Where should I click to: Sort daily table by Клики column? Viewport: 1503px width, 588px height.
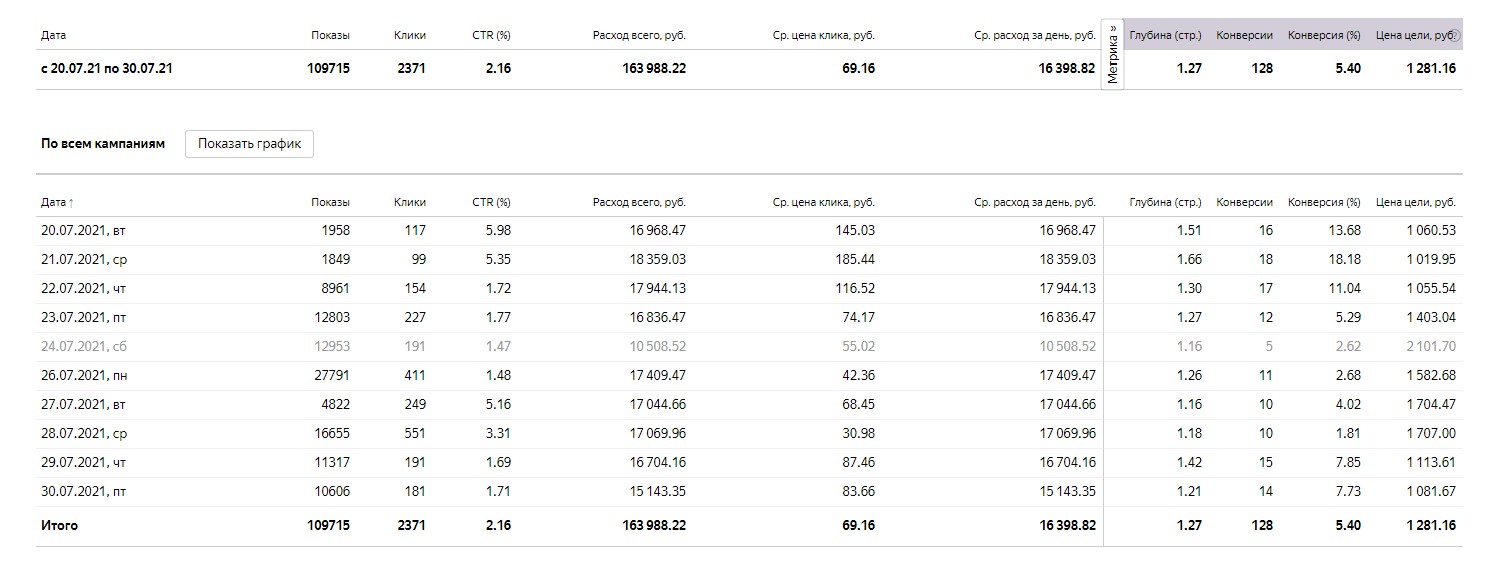(410, 203)
